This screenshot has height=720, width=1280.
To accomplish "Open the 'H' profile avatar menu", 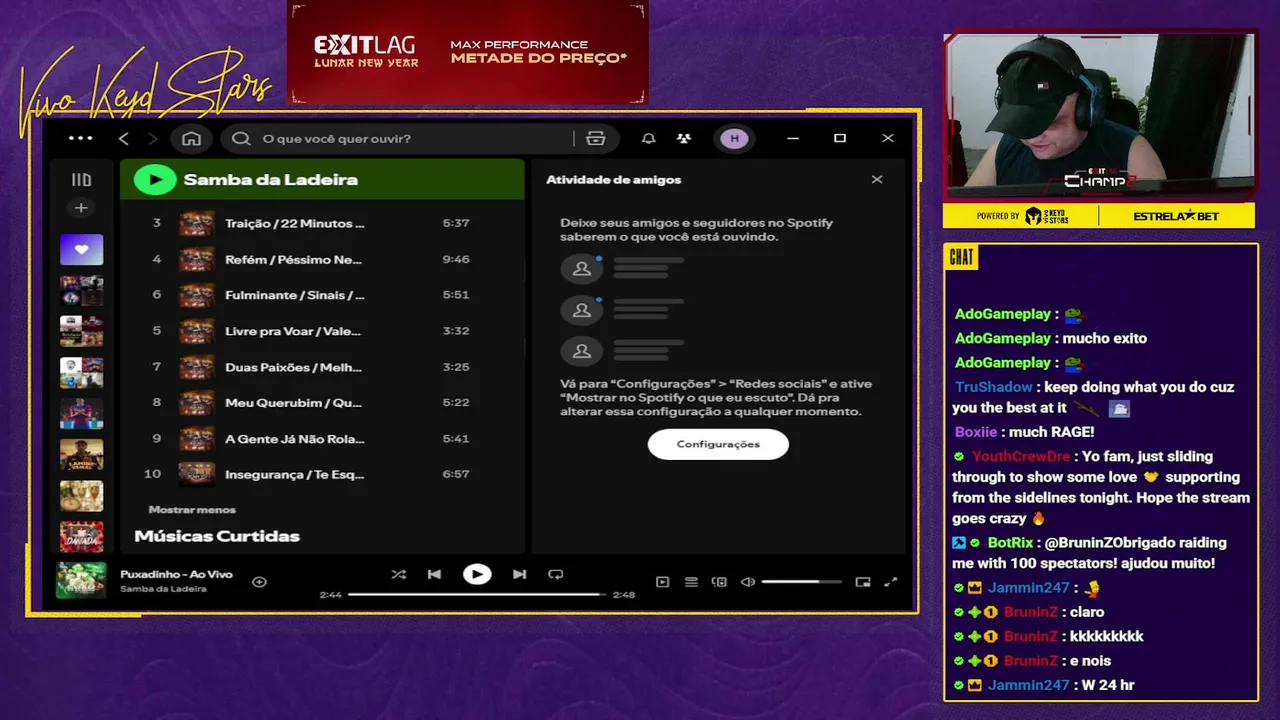I will (x=735, y=138).
